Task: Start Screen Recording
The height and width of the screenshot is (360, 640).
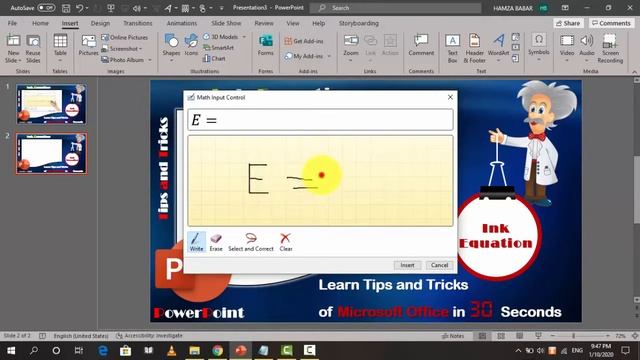Action: click(x=610, y=49)
